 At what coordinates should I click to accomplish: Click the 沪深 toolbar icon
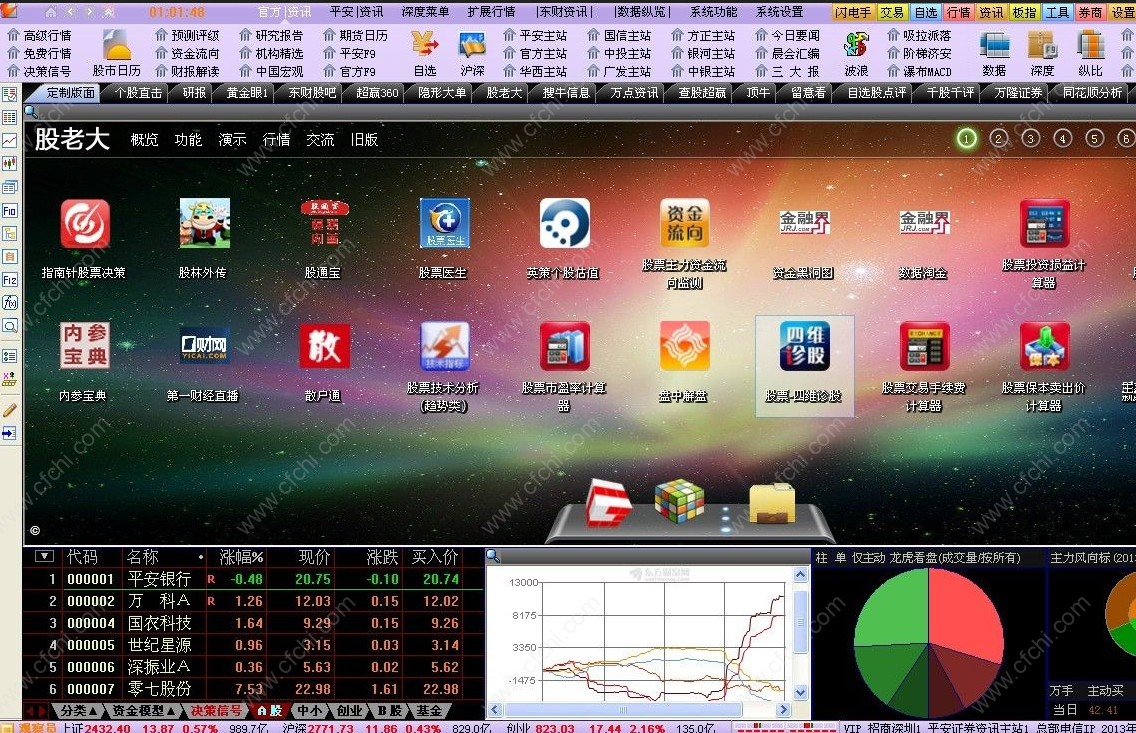472,54
